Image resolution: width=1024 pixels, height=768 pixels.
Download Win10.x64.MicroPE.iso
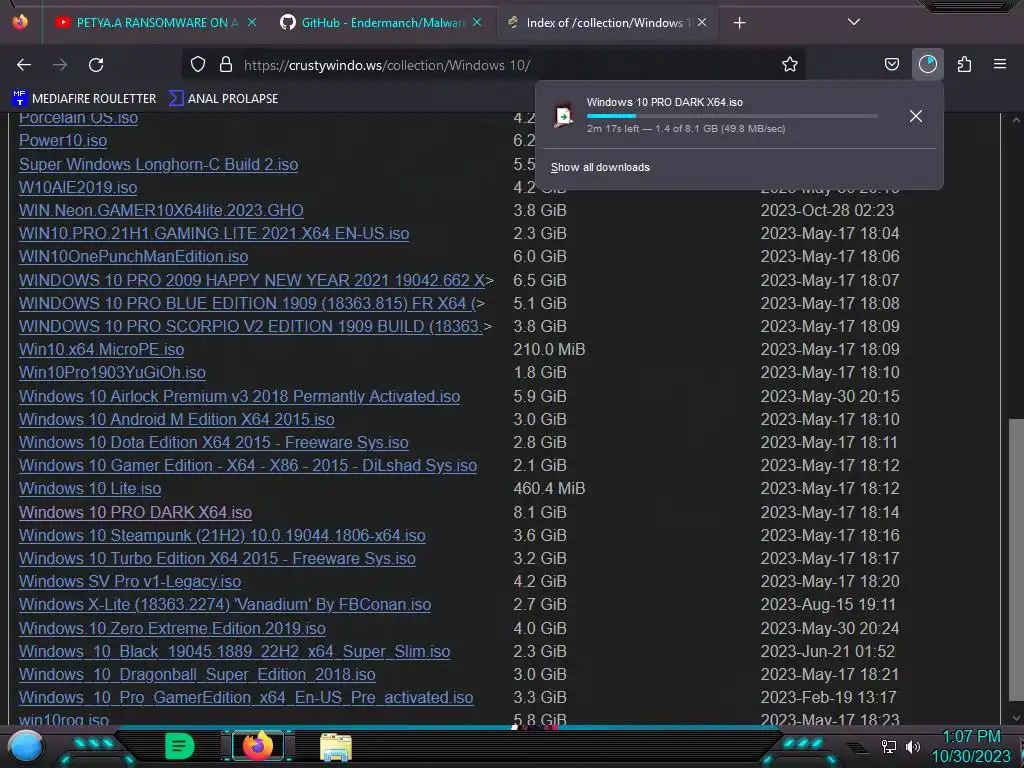[x=101, y=349]
